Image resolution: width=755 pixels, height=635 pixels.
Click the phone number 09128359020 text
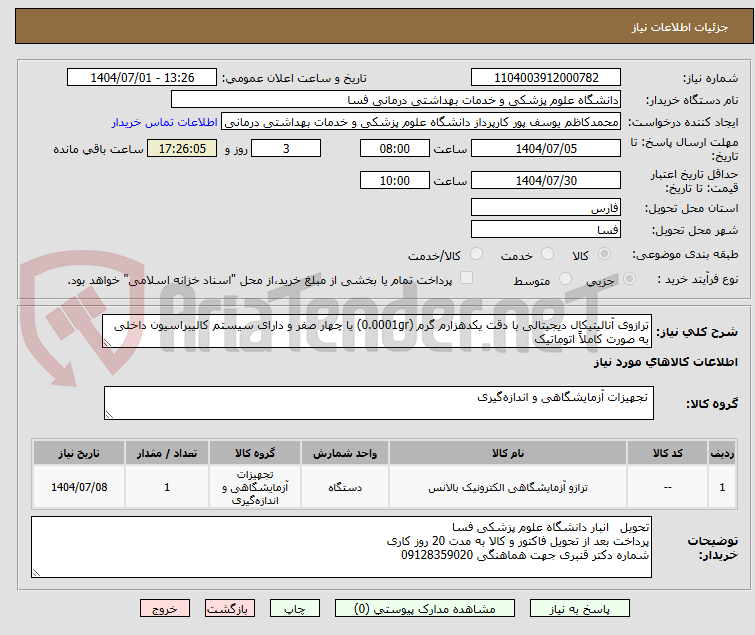[x=437, y=555]
